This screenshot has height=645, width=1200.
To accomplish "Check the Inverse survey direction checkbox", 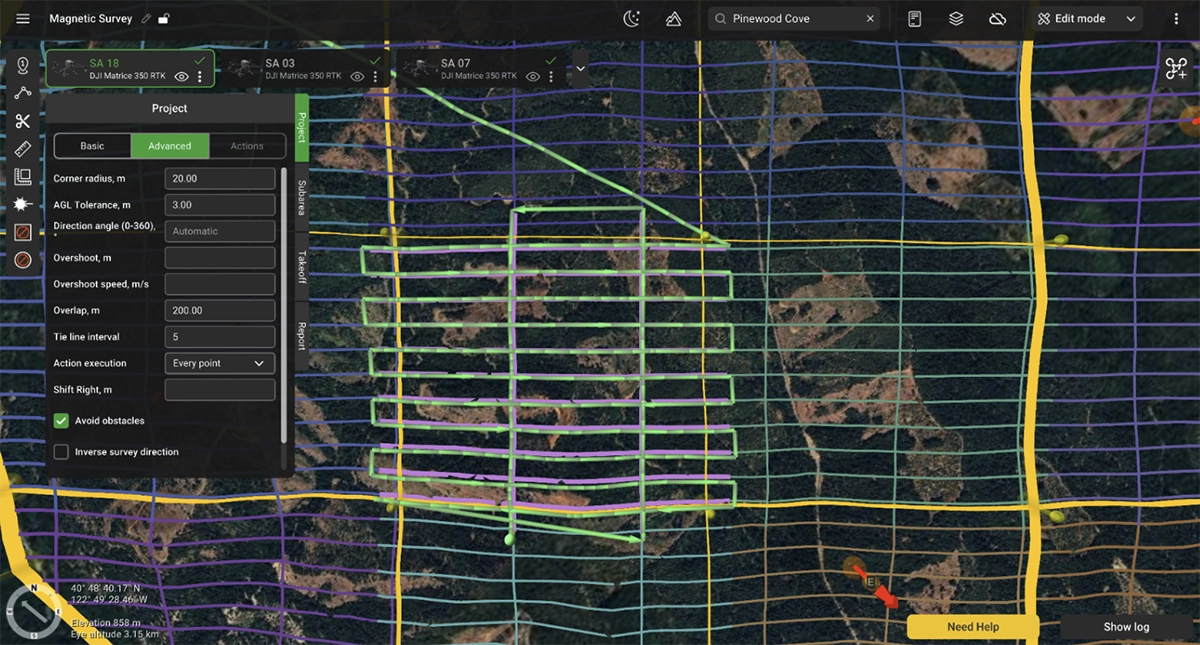I will point(61,452).
